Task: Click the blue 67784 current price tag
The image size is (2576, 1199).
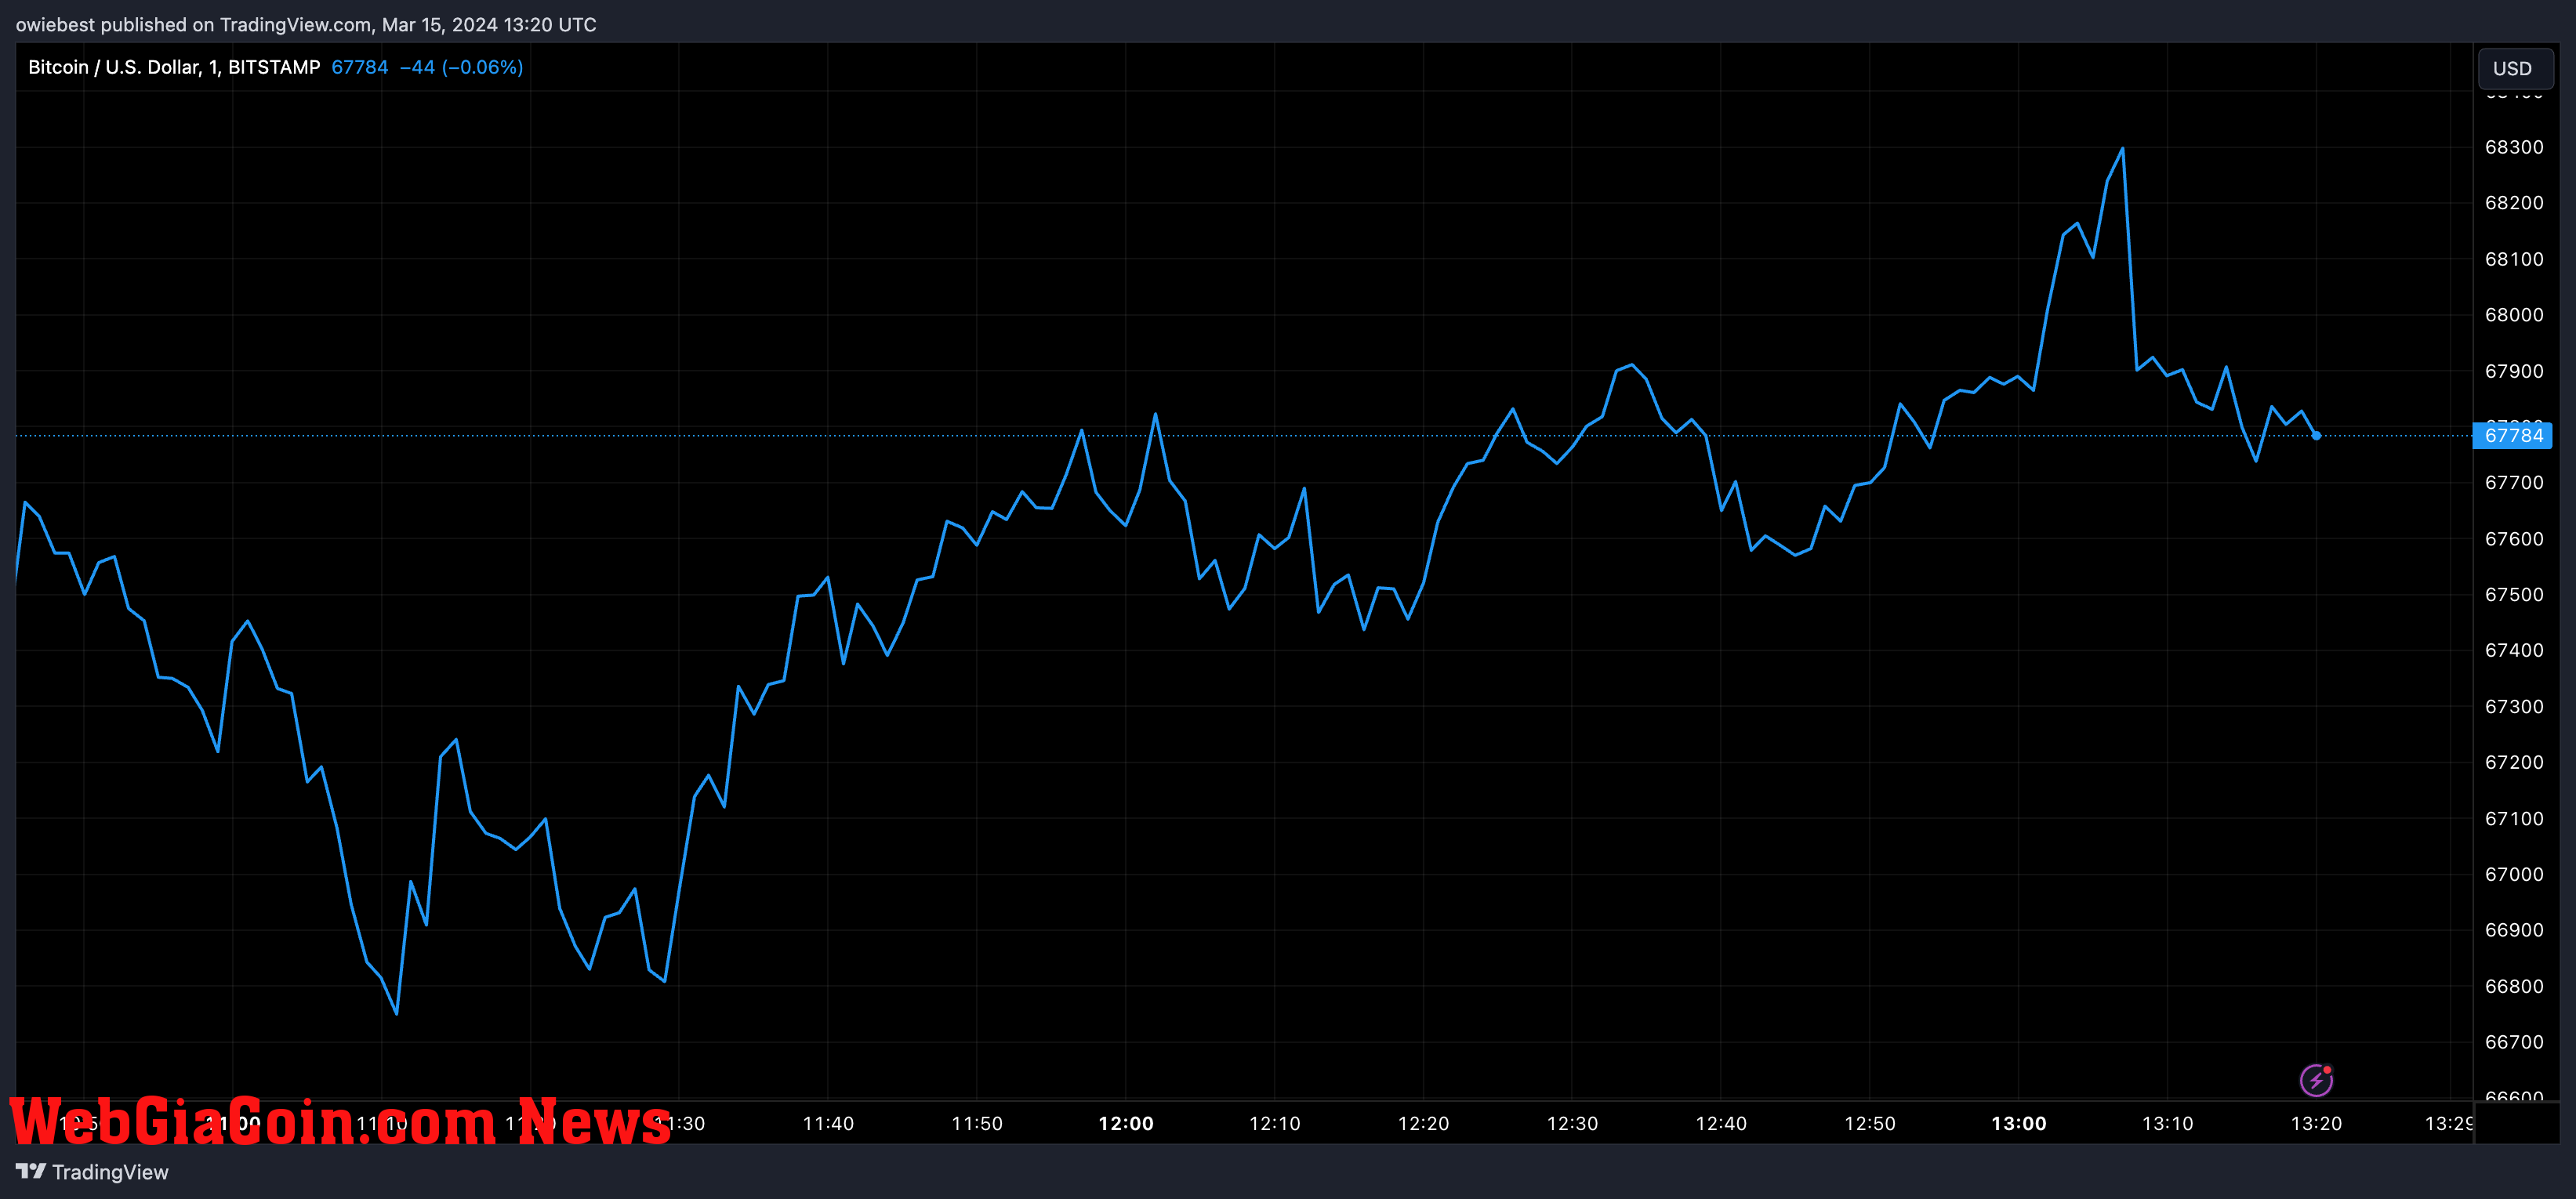Action: (2513, 435)
